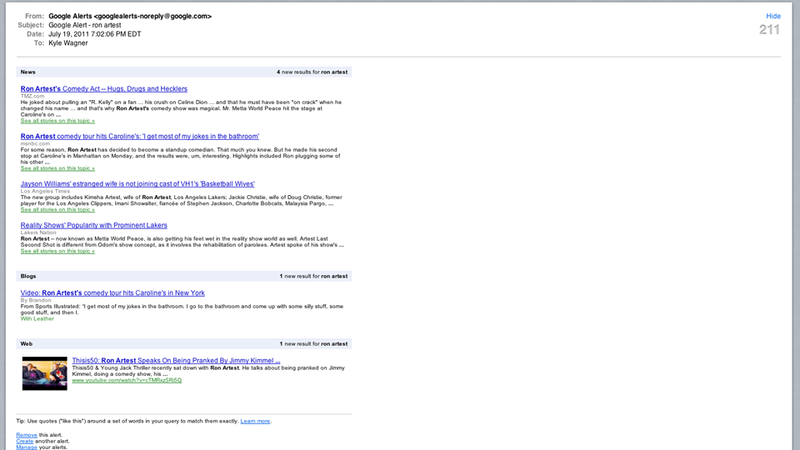Click the 'Lakers Nation' source label

point(38,232)
